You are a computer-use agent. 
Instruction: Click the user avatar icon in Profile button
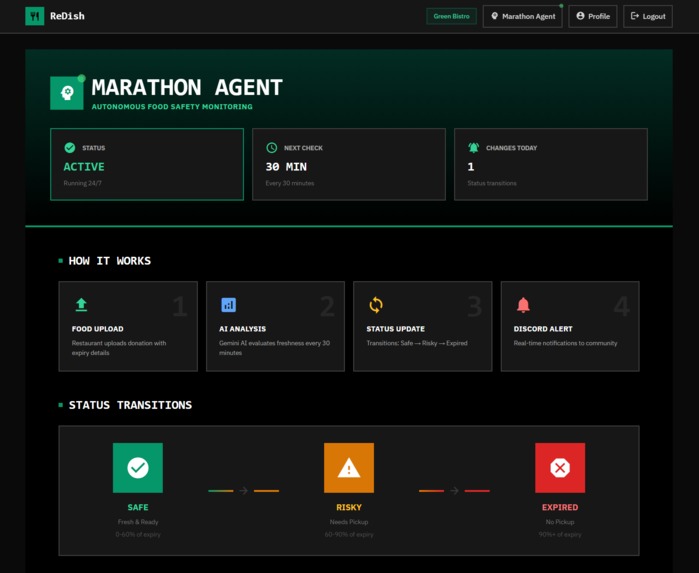point(580,16)
